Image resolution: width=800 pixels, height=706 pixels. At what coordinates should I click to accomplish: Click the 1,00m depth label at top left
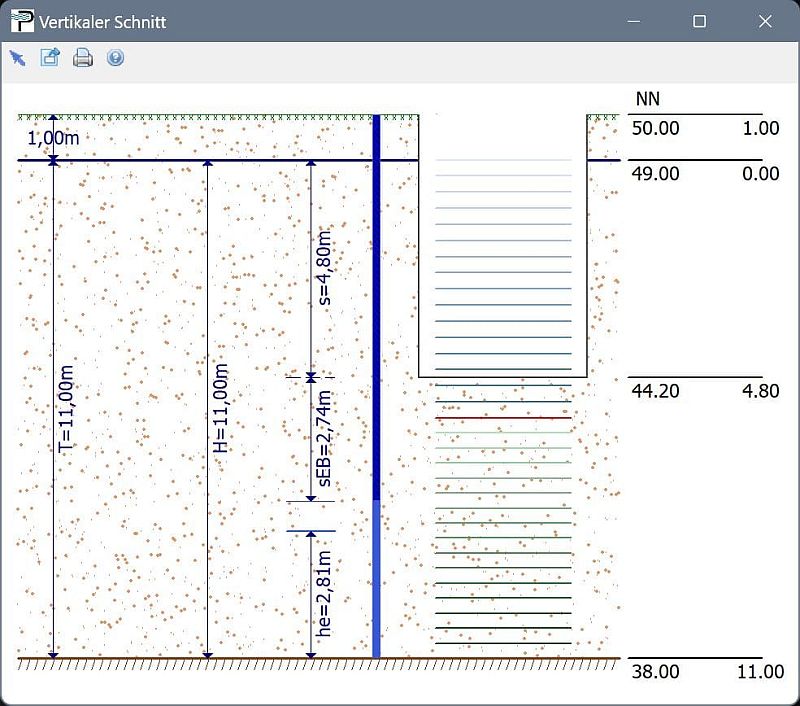pyautogui.click(x=53, y=138)
